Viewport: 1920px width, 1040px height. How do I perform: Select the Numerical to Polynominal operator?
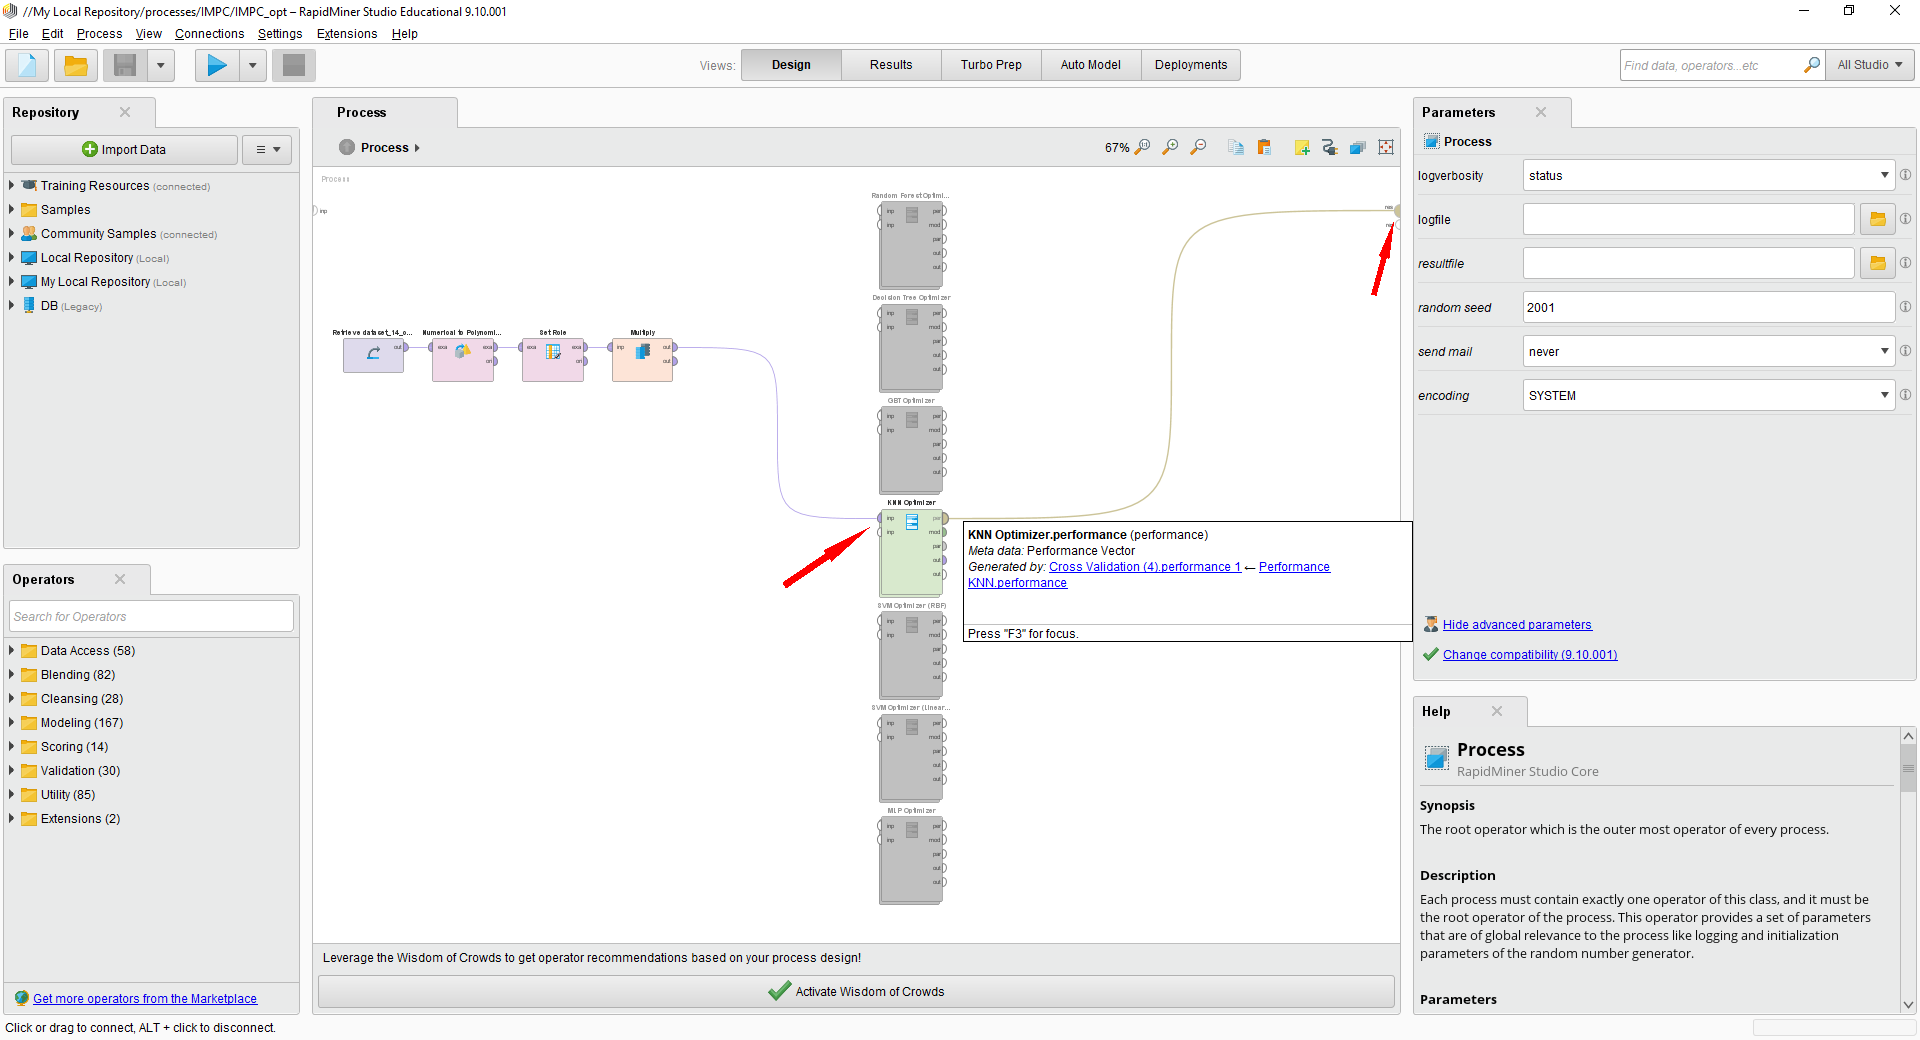coord(462,359)
